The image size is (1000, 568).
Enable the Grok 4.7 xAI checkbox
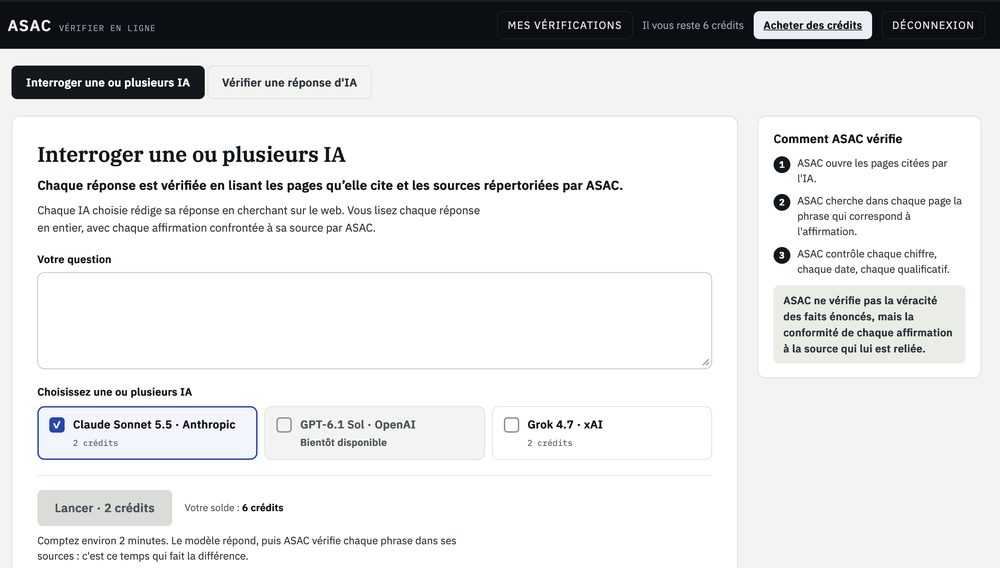[511, 425]
